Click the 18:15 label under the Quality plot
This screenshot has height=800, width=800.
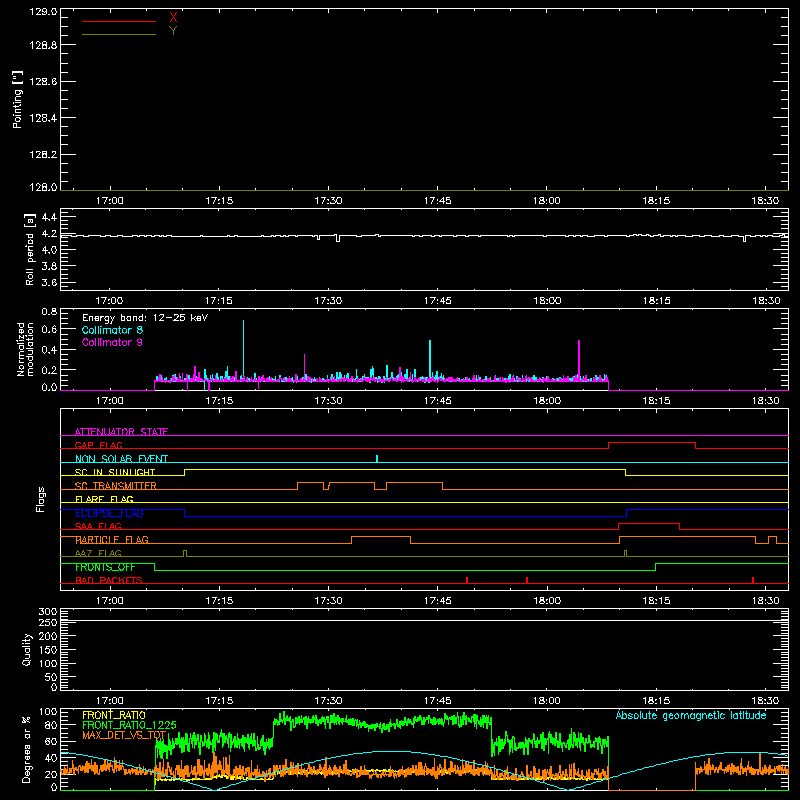coord(656,701)
